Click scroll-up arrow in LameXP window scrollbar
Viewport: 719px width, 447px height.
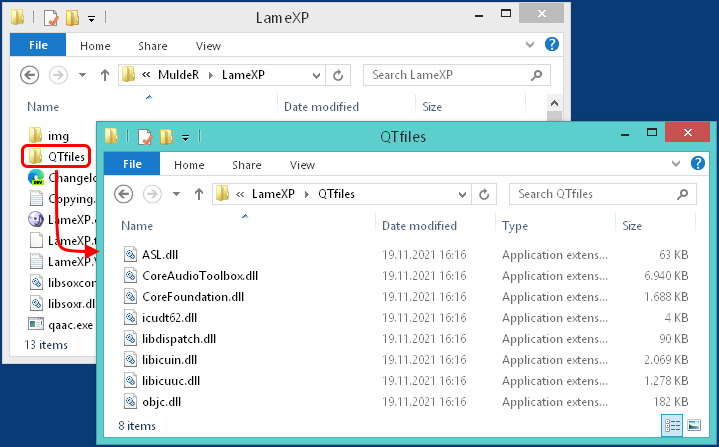[x=554, y=103]
